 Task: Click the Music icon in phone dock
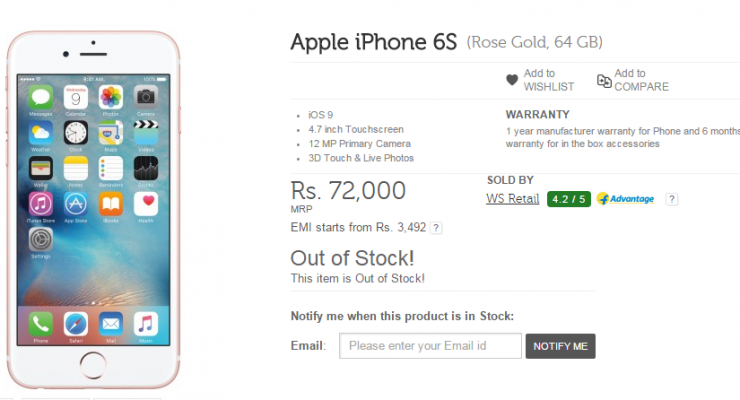(x=146, y=324)
